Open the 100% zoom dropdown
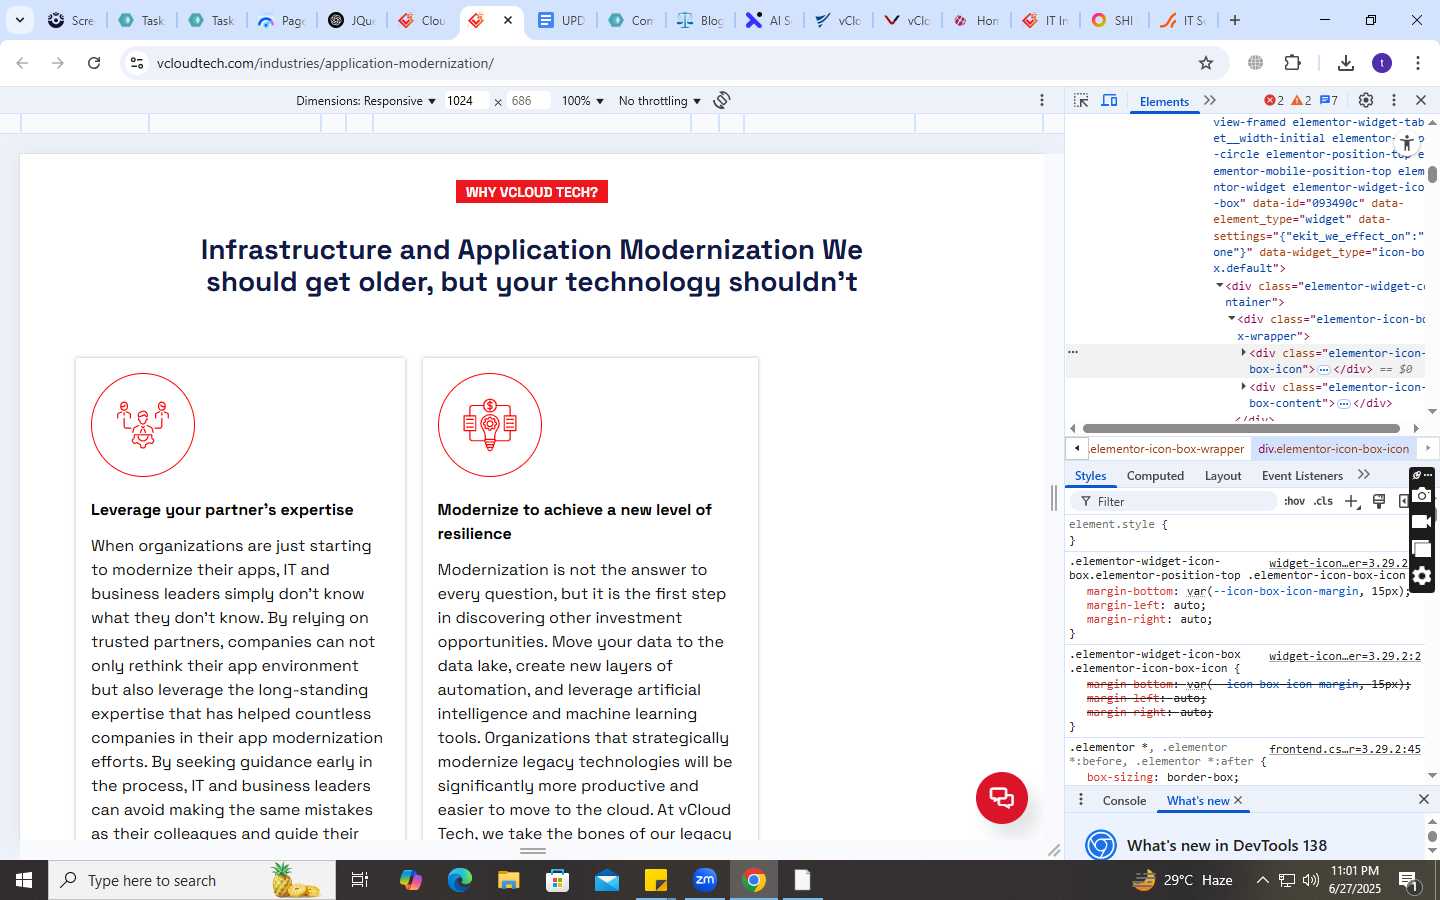The width and height of the screenshot is (1440, 900). tap(583, 100)
